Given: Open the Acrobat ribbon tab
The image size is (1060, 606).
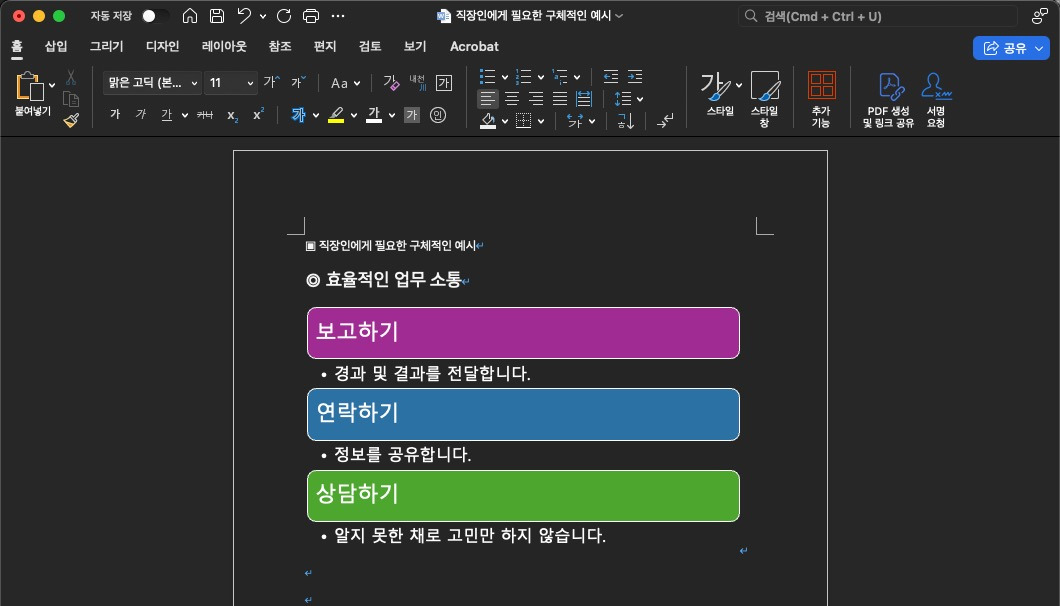Looking at the screenshot, I should click(x=473, y=46).
